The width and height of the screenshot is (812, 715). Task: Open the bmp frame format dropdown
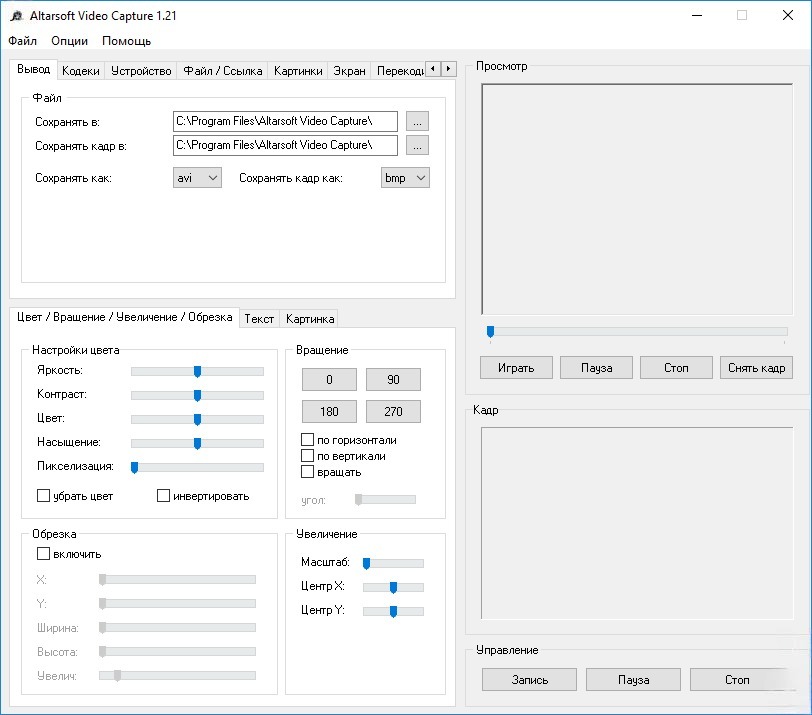[x=405, y=178]
